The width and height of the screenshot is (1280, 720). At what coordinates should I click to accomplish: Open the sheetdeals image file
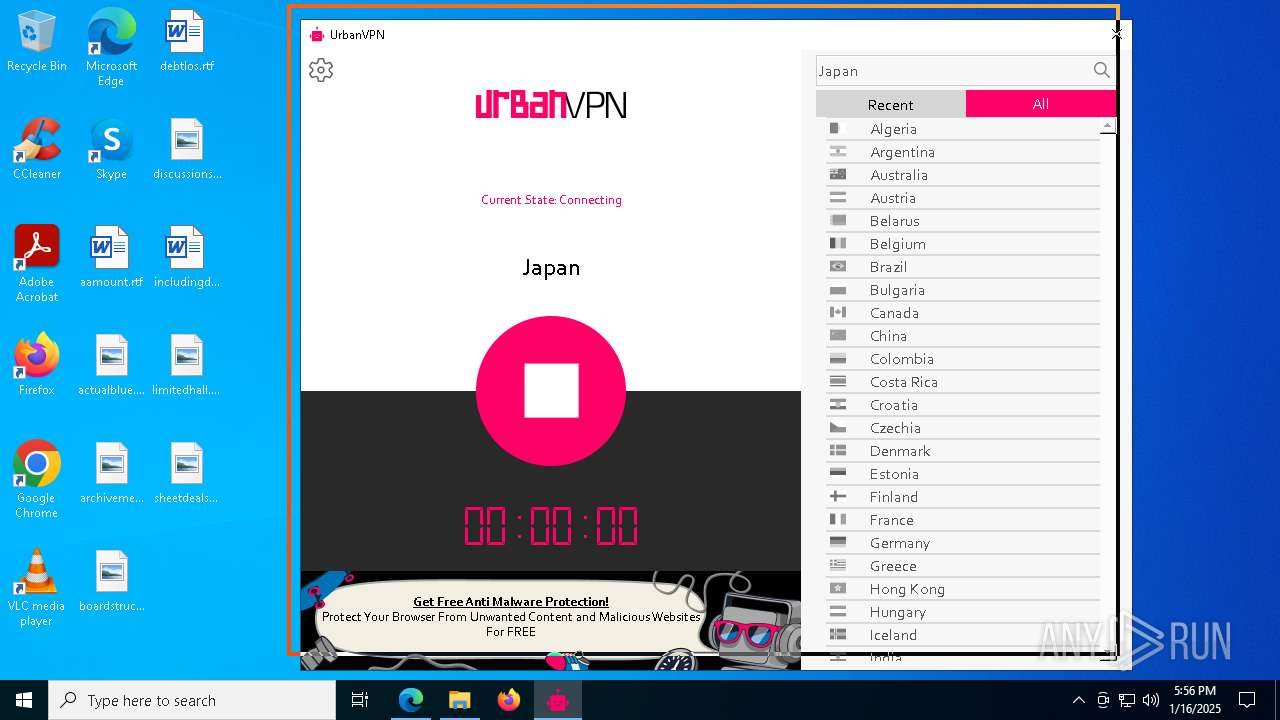187,474
